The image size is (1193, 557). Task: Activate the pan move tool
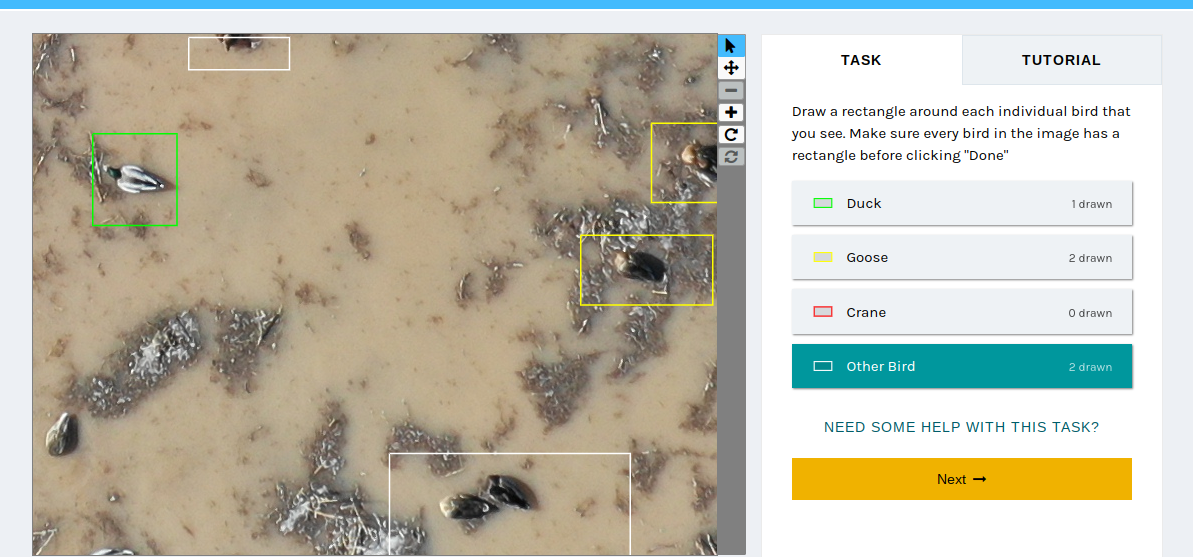(x=731, y=68)
